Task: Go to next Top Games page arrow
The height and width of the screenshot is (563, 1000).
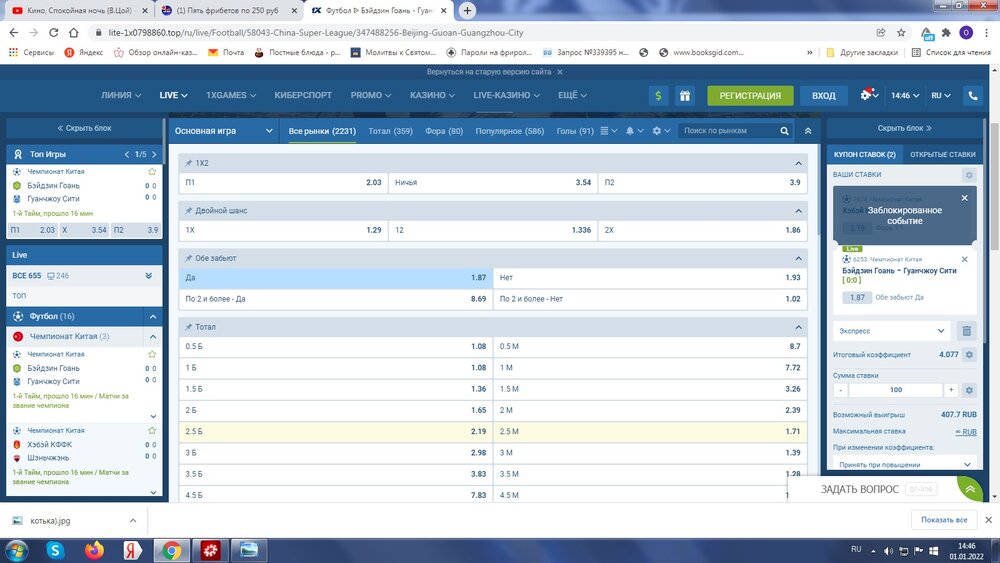Action: tap(154, 154)
